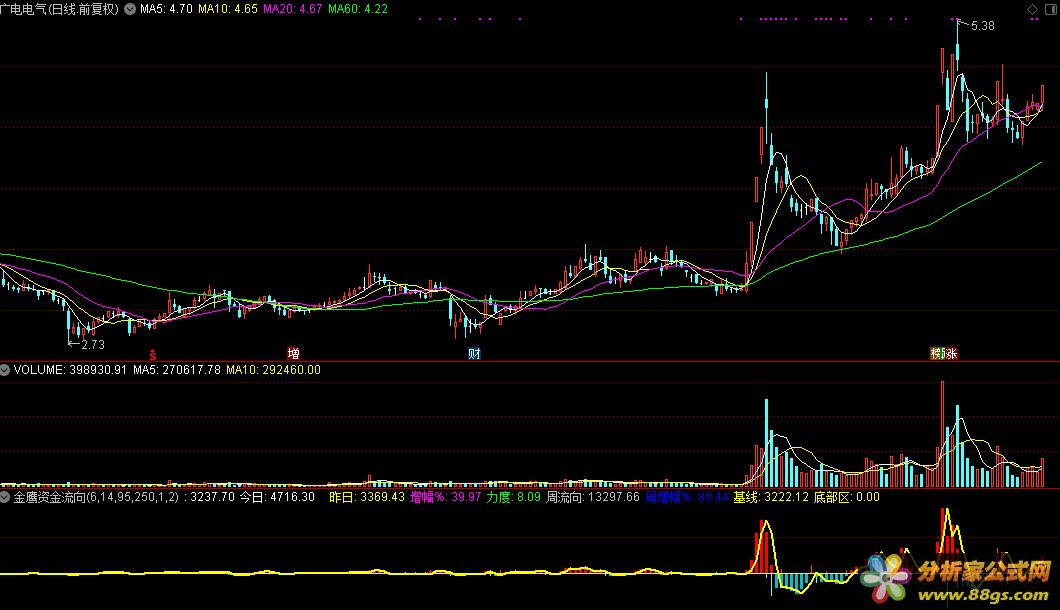Click the 力度: 8.09 value
Screen dimensions: 1060x610
point(514,497)
